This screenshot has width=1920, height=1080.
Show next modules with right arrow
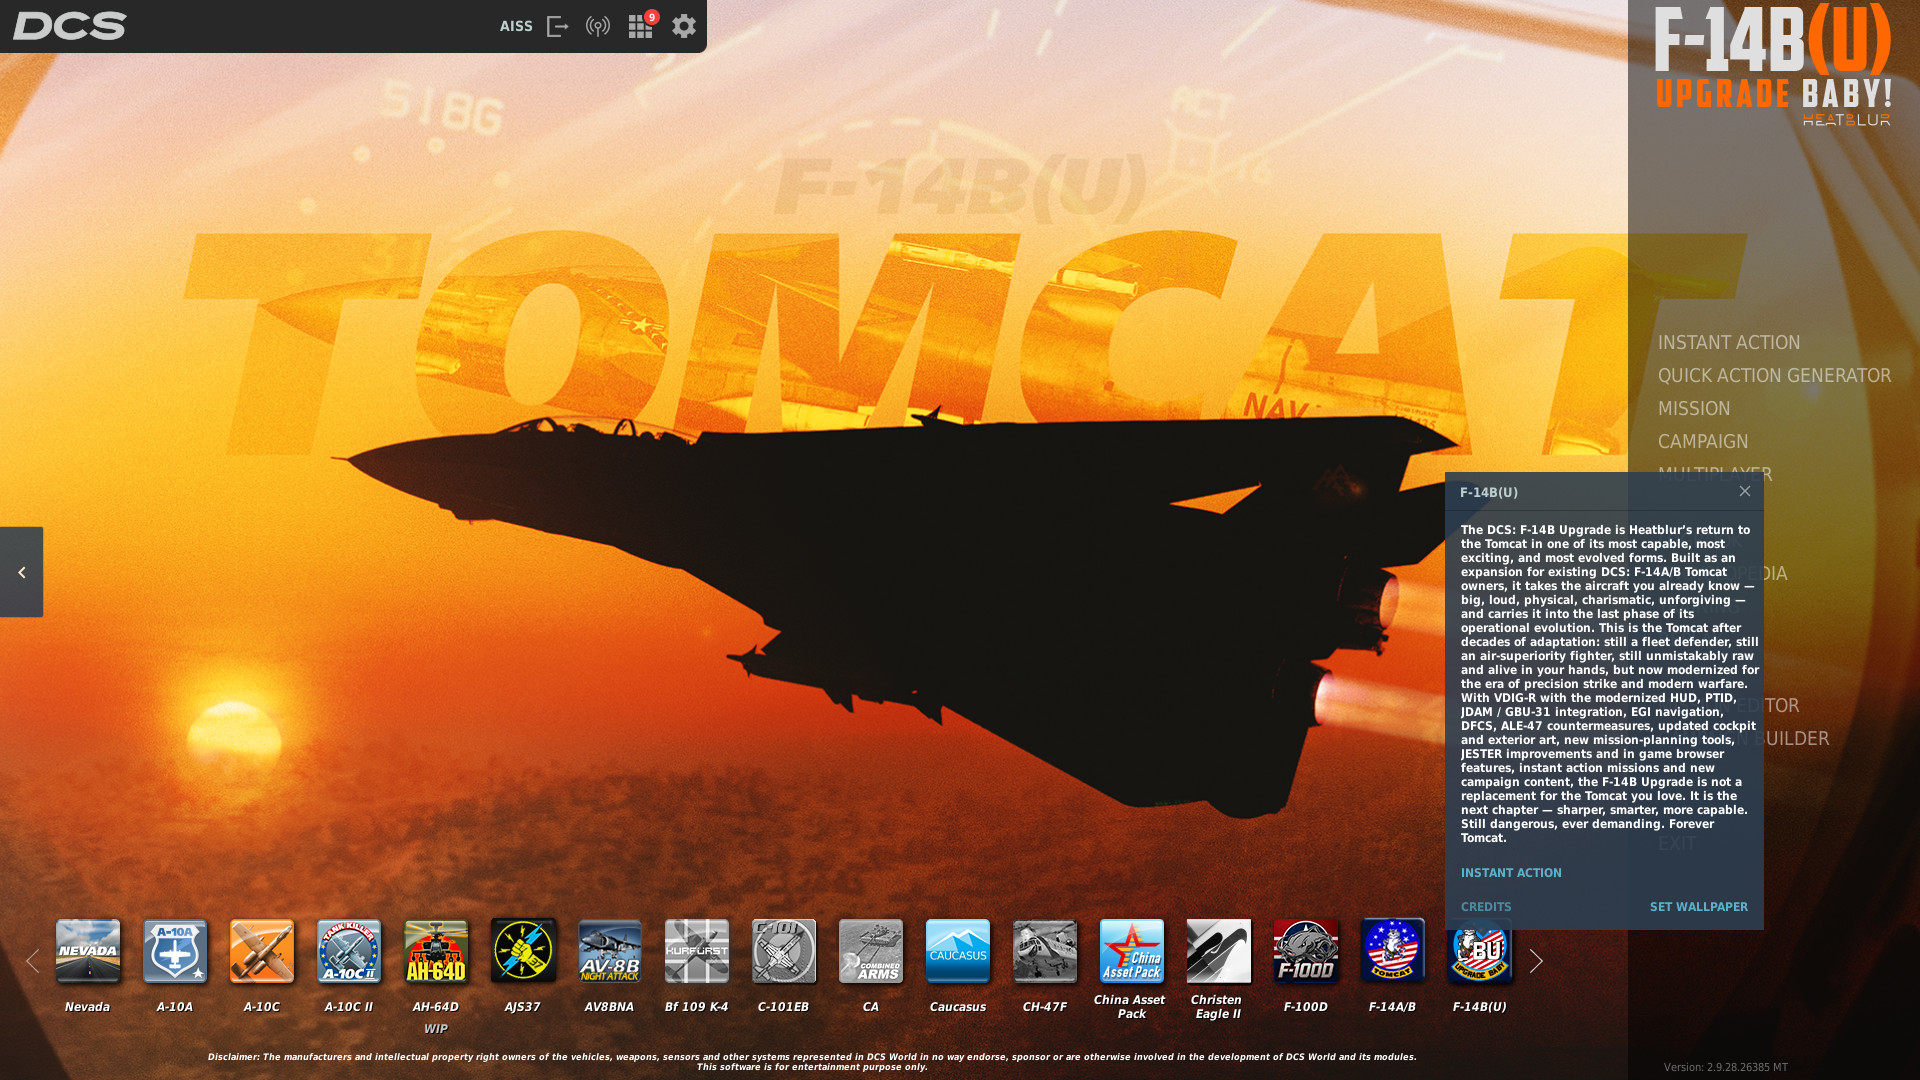(1536, 961)
